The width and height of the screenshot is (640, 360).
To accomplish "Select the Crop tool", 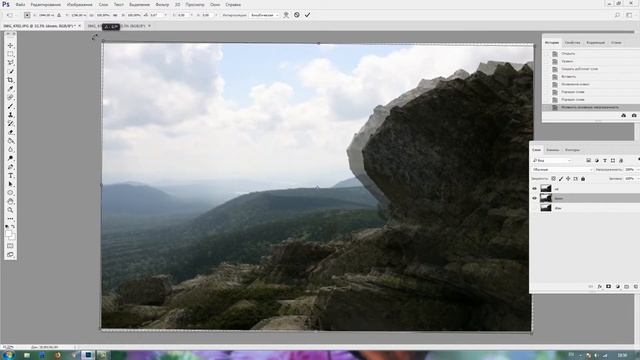I will (11, 80).
